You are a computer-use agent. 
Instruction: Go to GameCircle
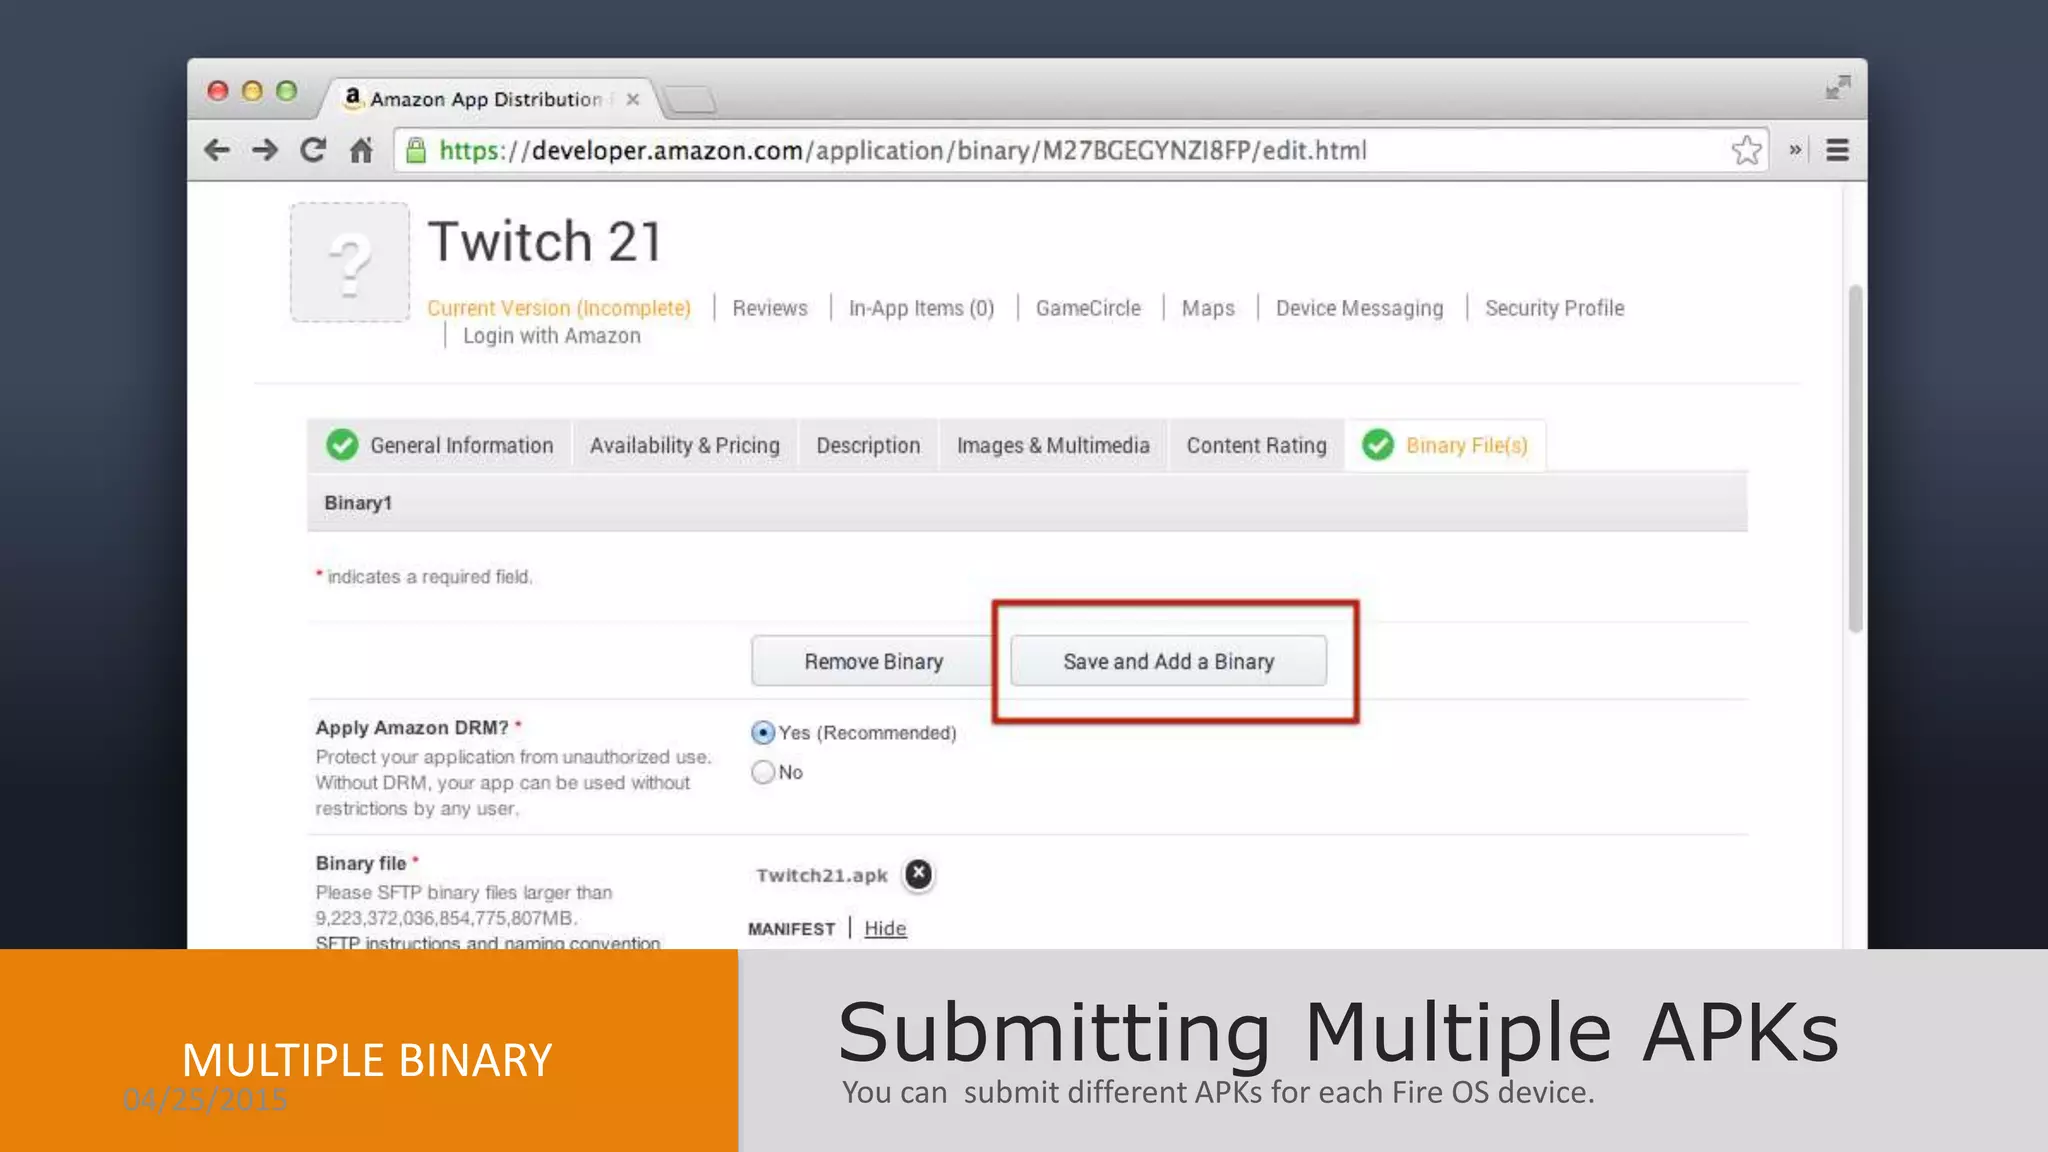click(x=1088, y=308)
